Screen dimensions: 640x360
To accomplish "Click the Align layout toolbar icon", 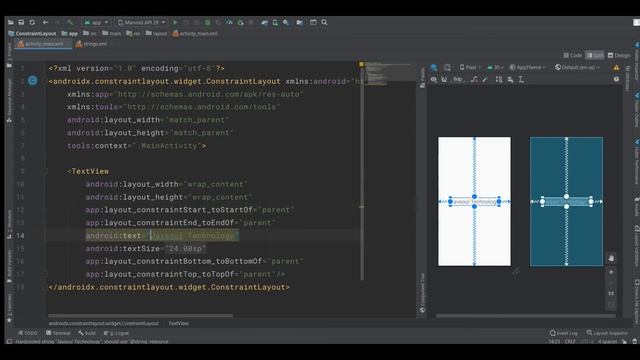I will (510, 79).
